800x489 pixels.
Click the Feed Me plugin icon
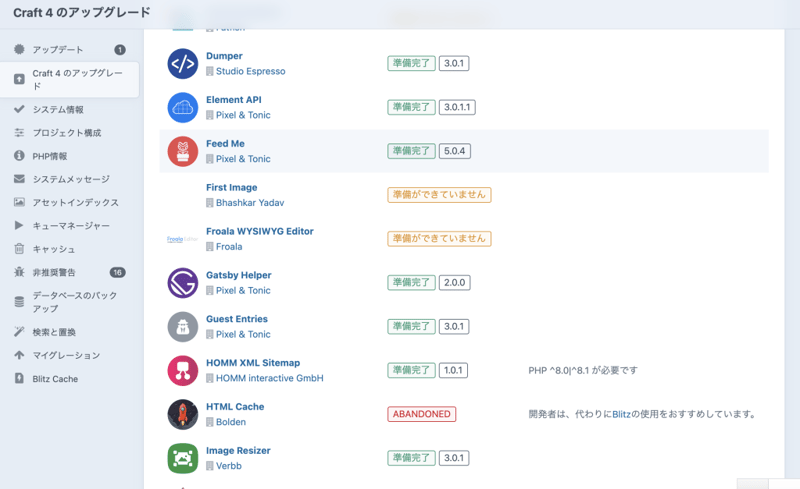click(x=183, y=151)
